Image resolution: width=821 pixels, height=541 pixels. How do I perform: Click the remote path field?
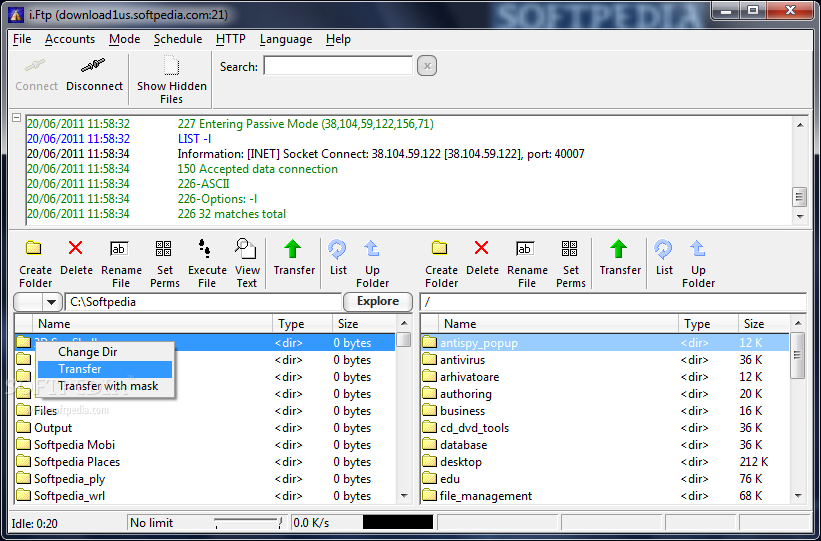tap(613, 302)
